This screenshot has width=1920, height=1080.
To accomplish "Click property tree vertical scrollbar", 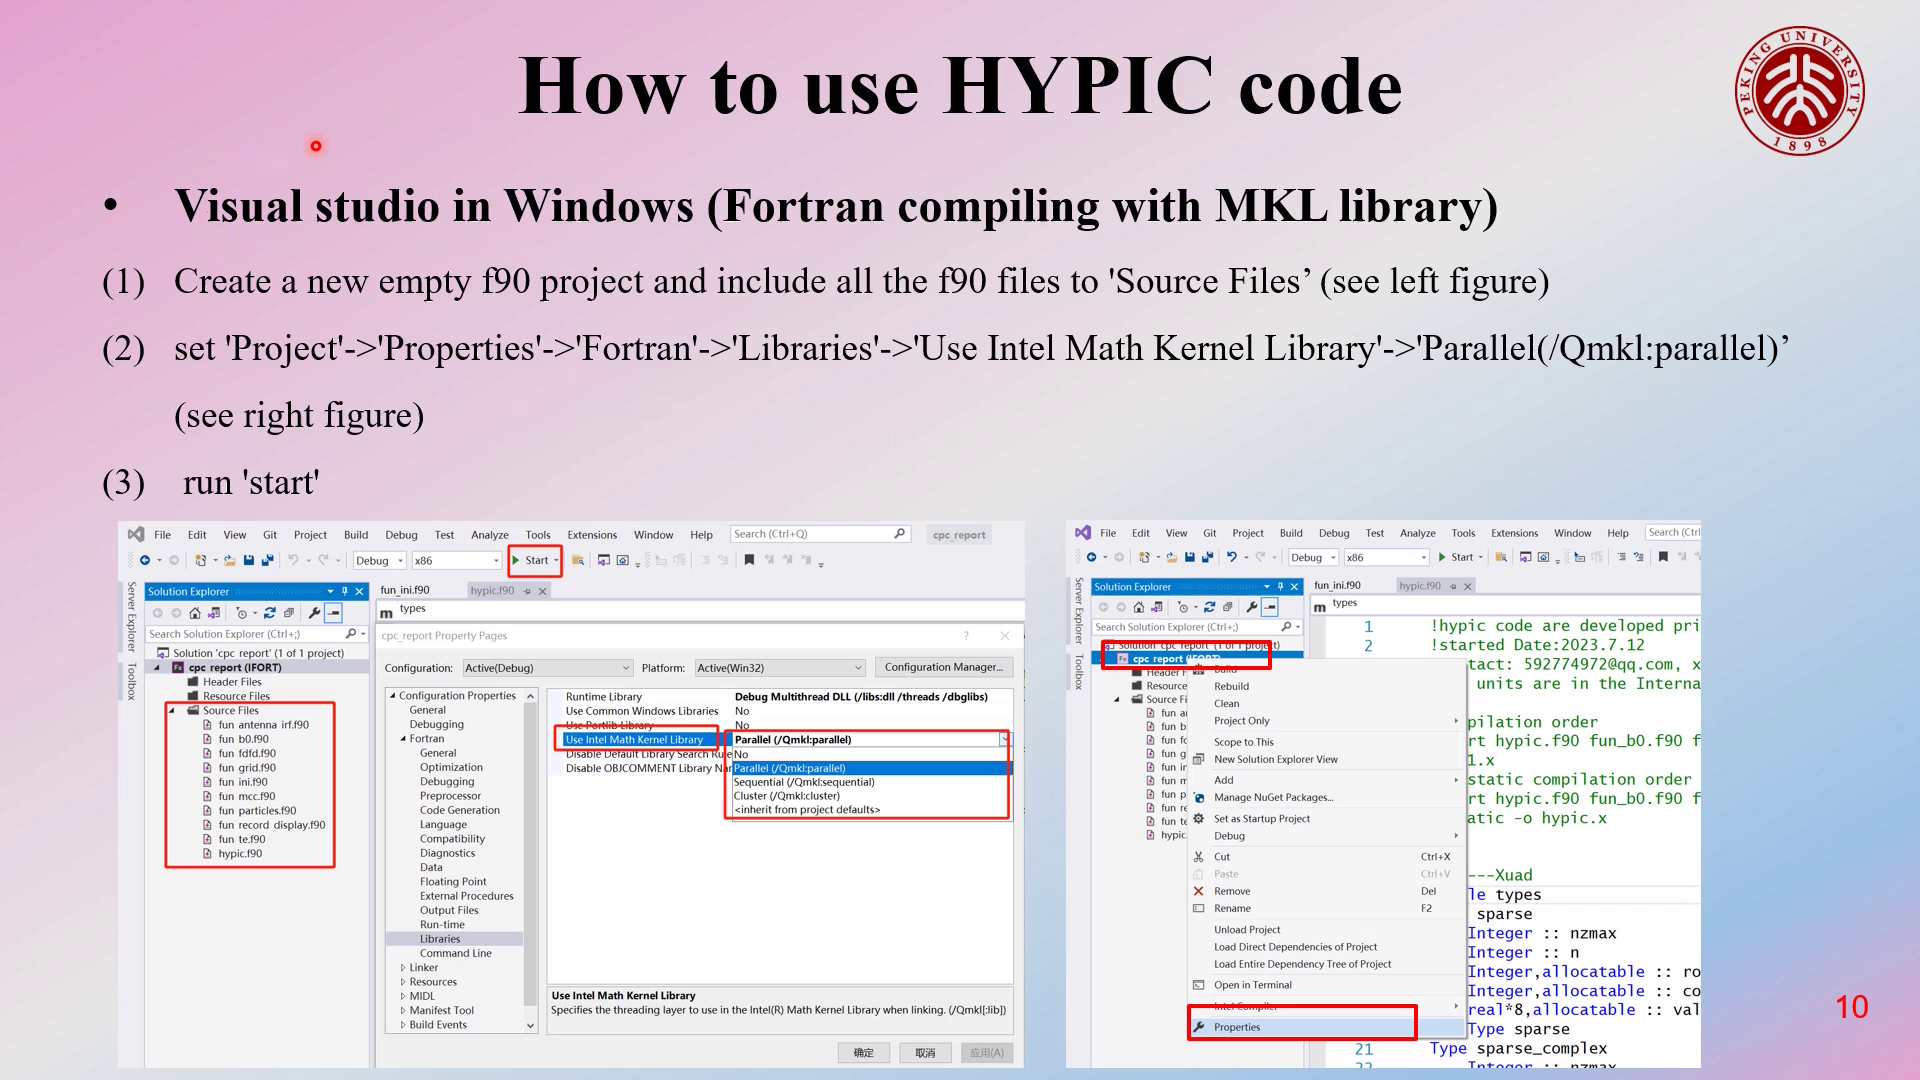I will 531,860.
